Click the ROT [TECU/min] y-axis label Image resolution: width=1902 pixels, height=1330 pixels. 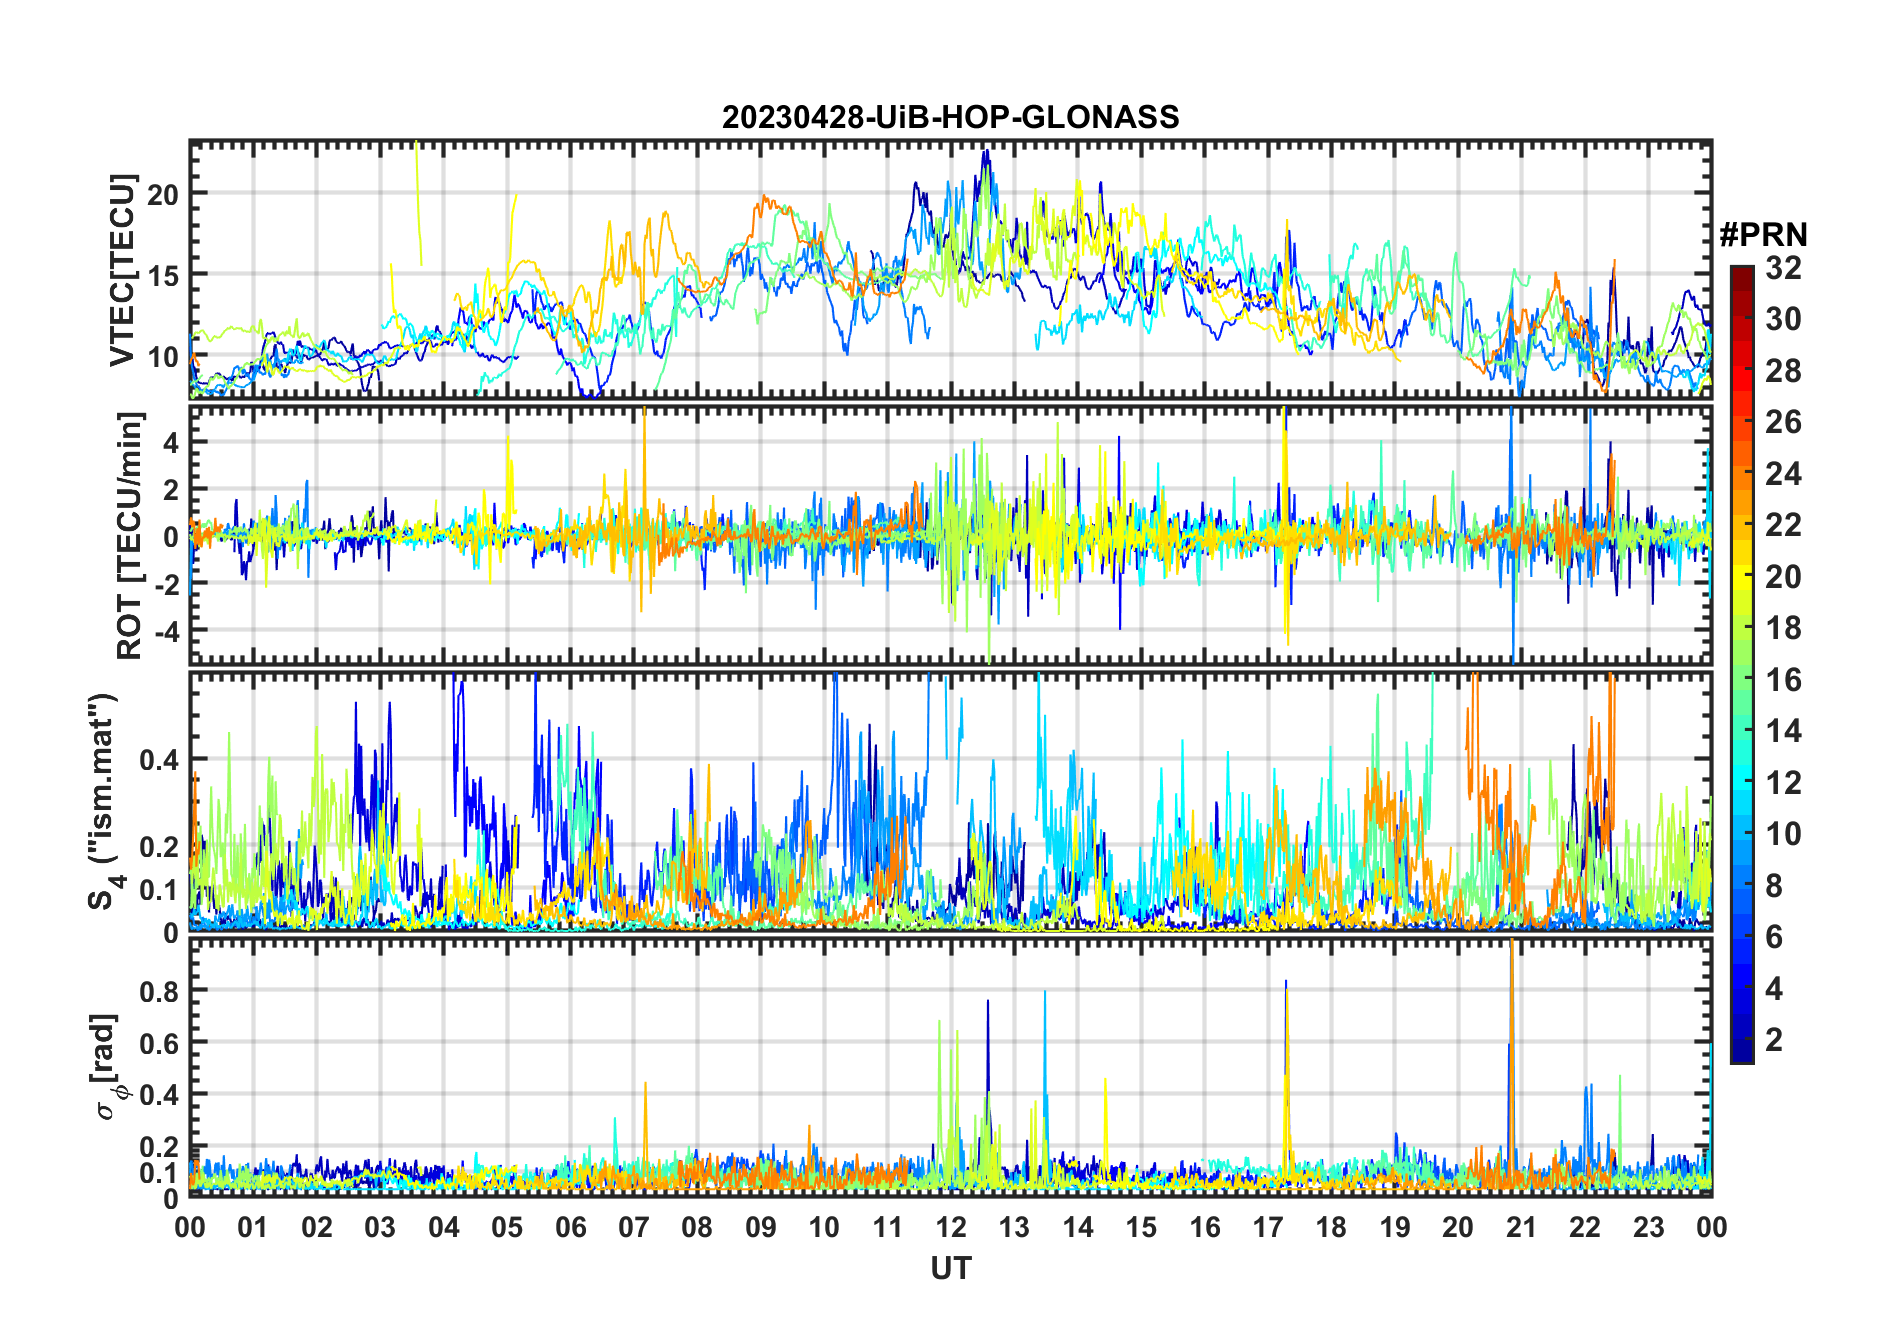point(130,535)
